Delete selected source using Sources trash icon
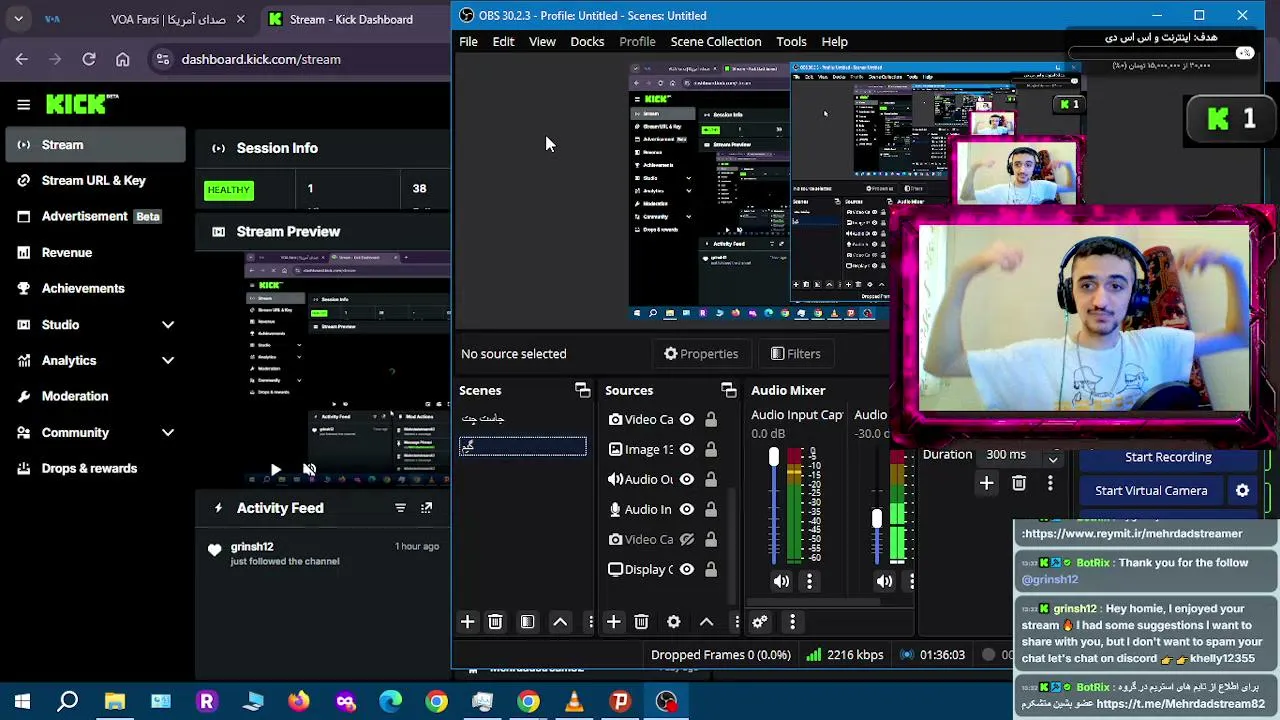Image resolution: width=1280 pixels, height=720 pixels. point(641,622)
